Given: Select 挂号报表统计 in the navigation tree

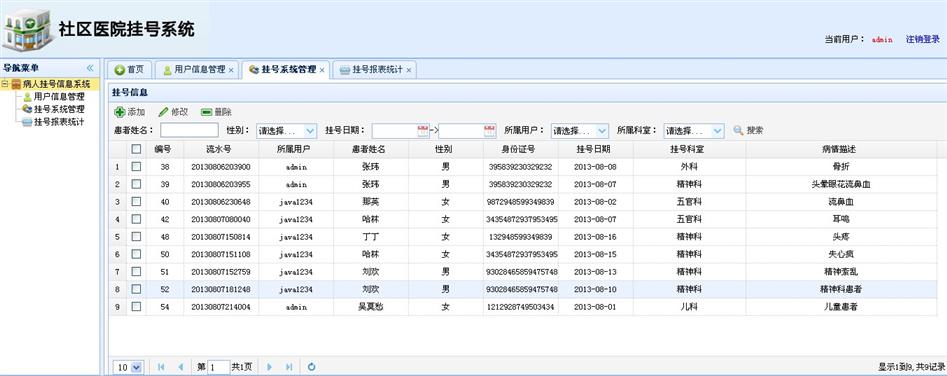Looking at the screenshot, I should [59, 122].
